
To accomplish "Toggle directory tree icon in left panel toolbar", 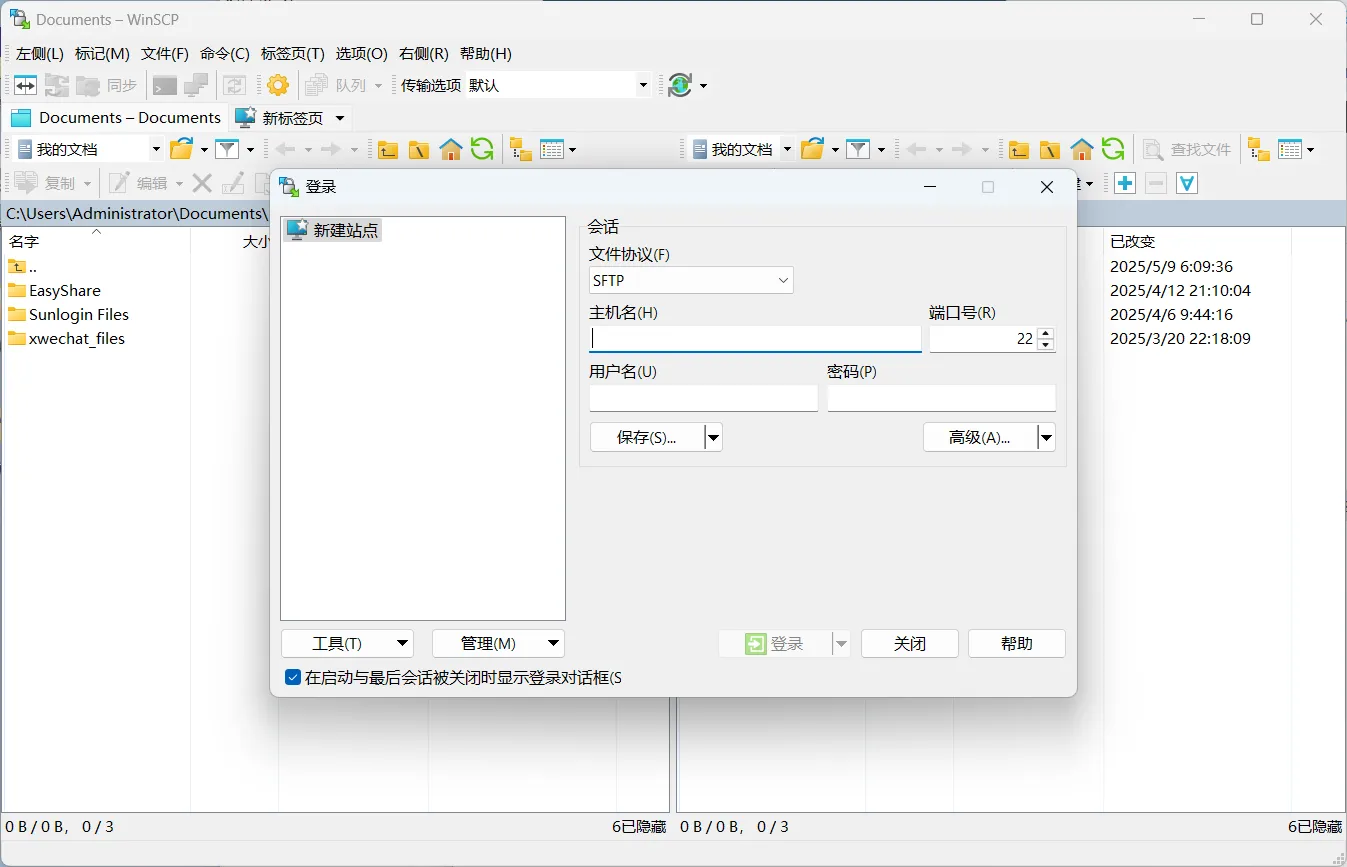I will [x=520, y=150].
